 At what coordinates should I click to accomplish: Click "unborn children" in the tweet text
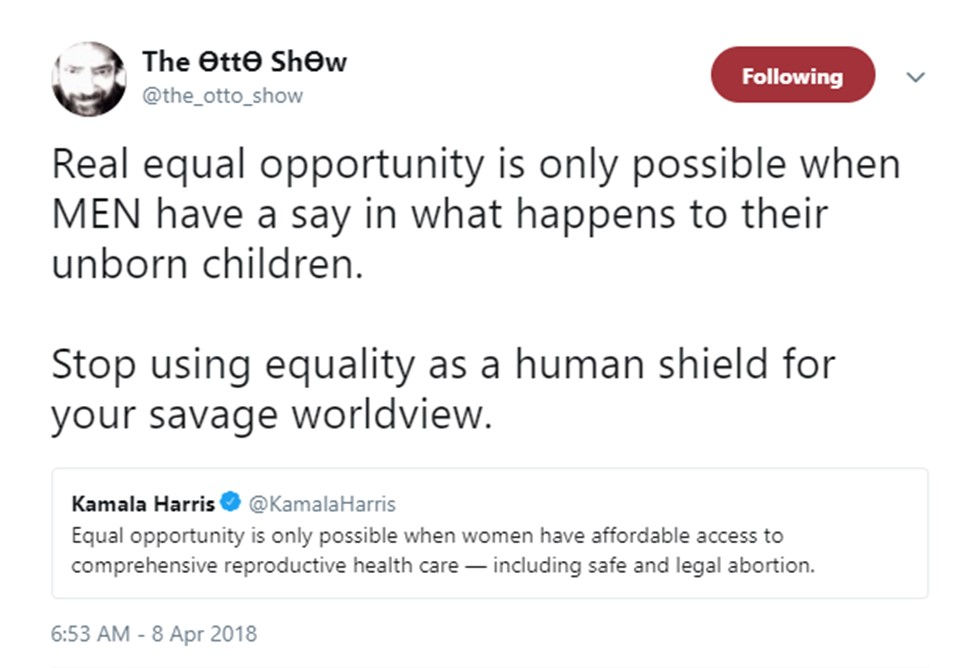(x=205, y=267)
